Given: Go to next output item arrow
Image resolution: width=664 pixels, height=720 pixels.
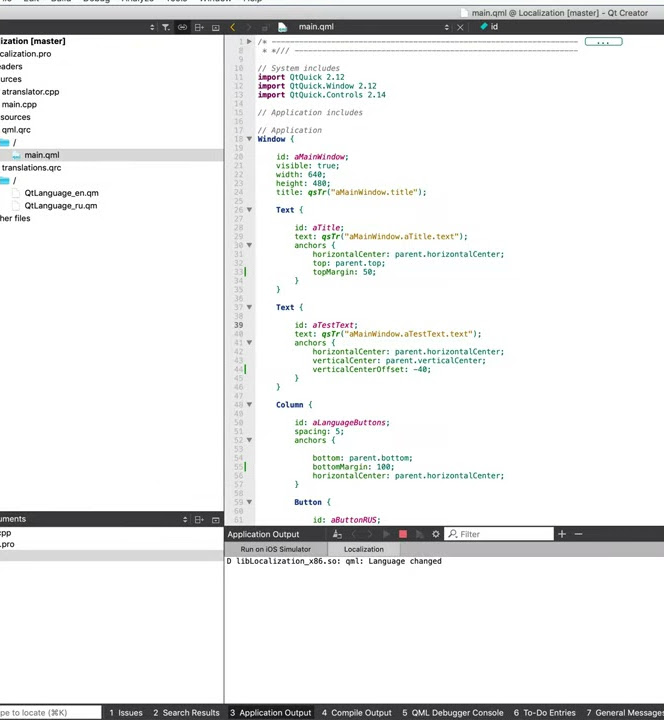Looking at the screenshot, I should click(x=370, y=534).
